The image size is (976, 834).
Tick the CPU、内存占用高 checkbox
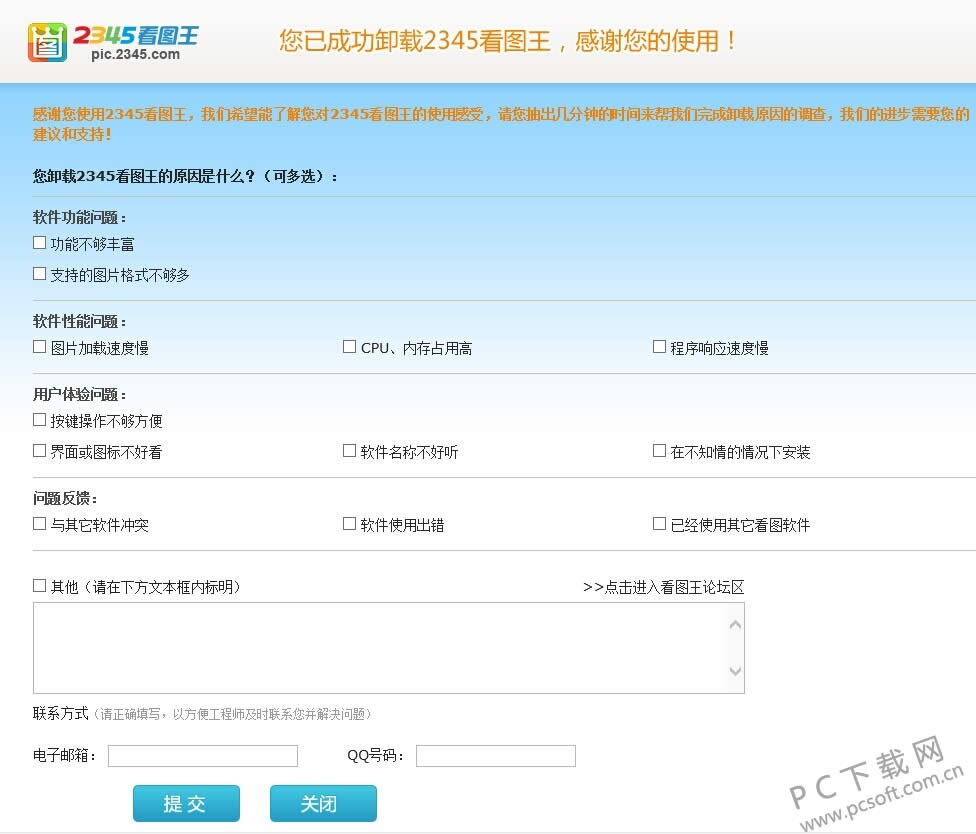coord(349,347)
